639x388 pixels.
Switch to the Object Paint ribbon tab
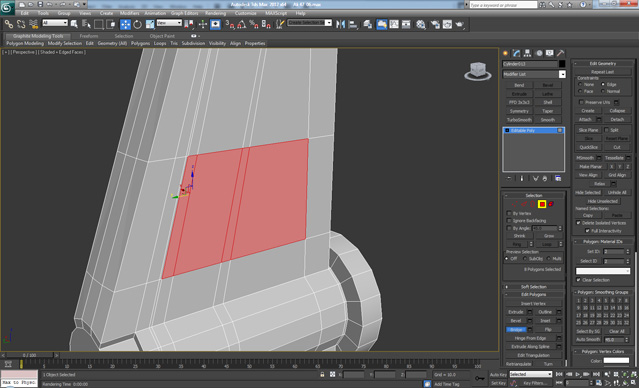tap(162, 36)
